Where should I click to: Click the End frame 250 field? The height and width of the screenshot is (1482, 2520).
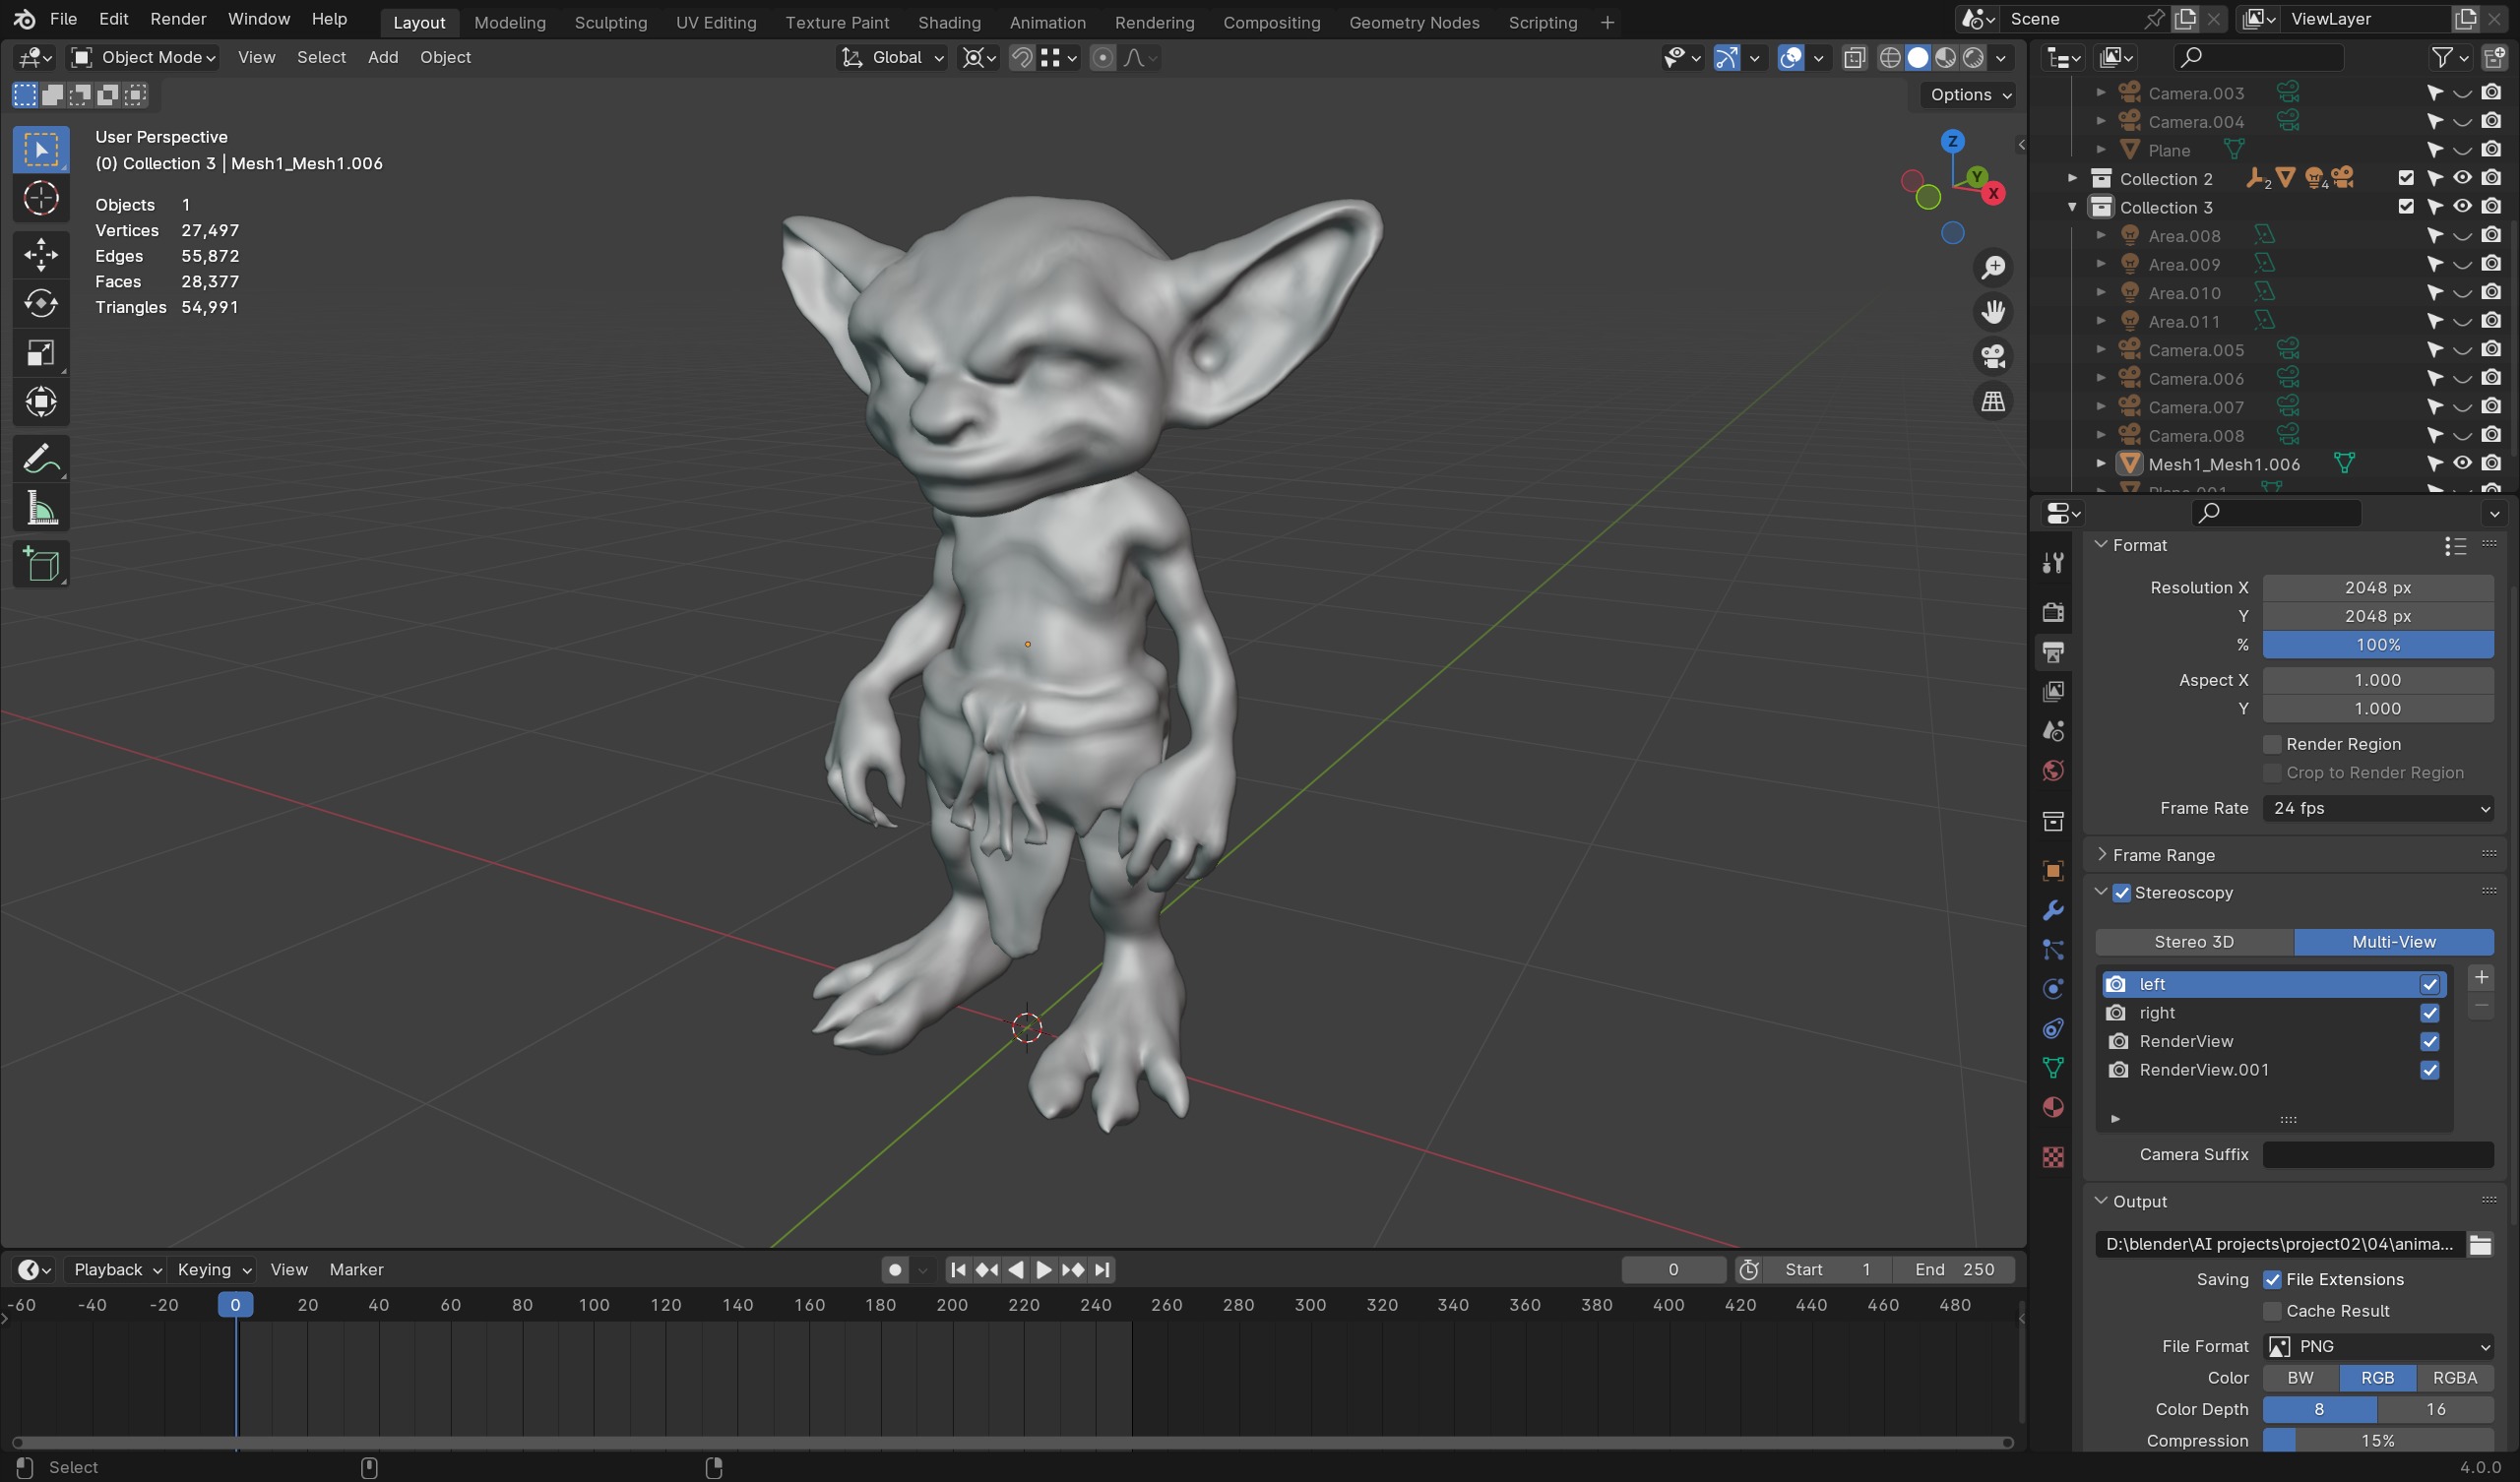coord(1954,1270)
